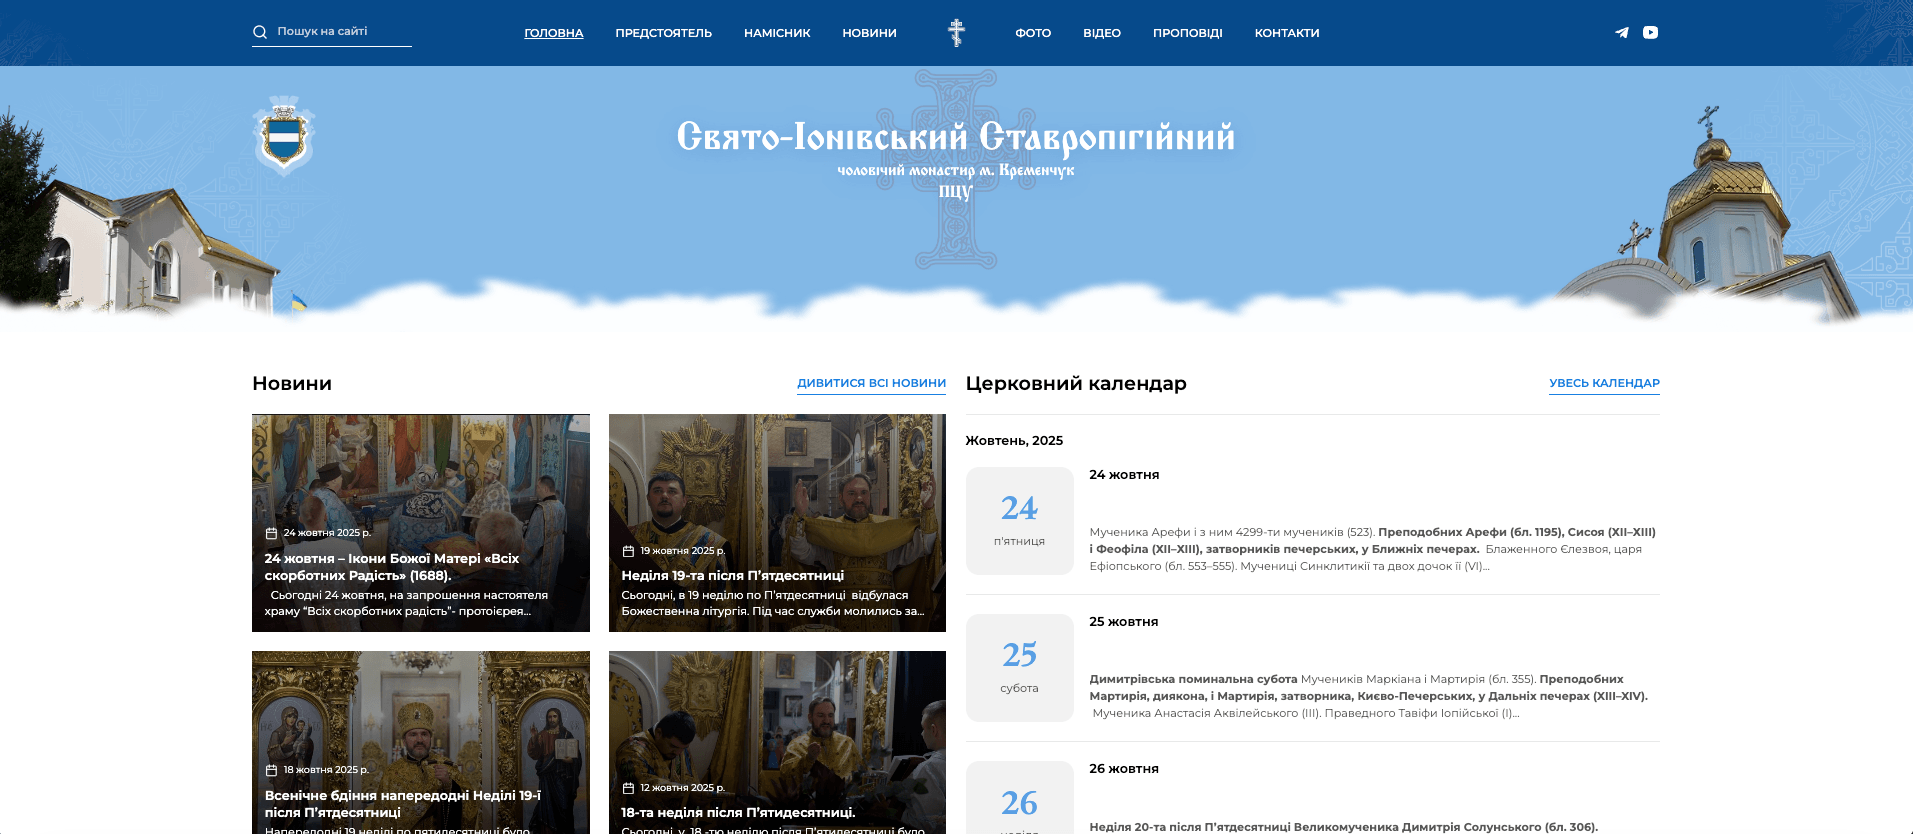Open ПРЕДСТОЯТЕЛЬ menu item

click(x=664, y=33)
